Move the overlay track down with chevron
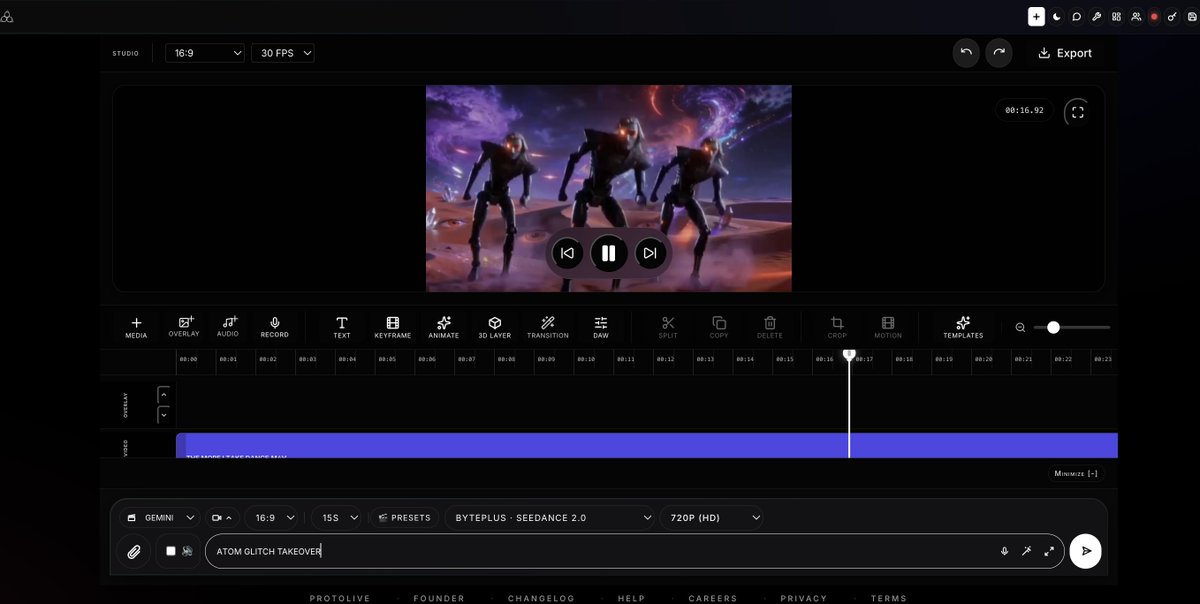The width and height of the screenshot is (1200, 604). [x=164, y=414]
